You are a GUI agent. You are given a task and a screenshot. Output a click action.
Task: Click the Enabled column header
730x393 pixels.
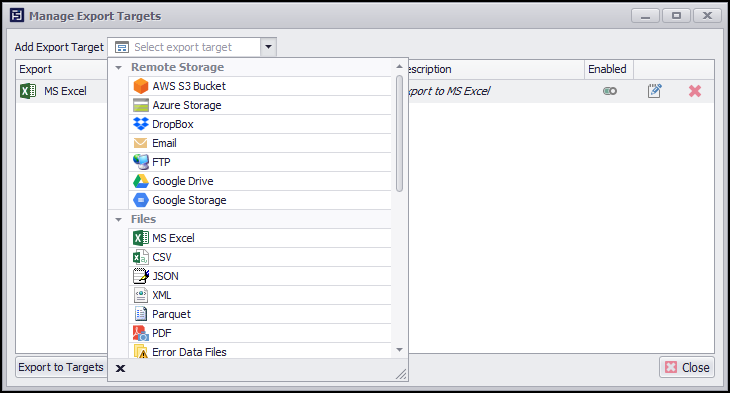[608, 69]
